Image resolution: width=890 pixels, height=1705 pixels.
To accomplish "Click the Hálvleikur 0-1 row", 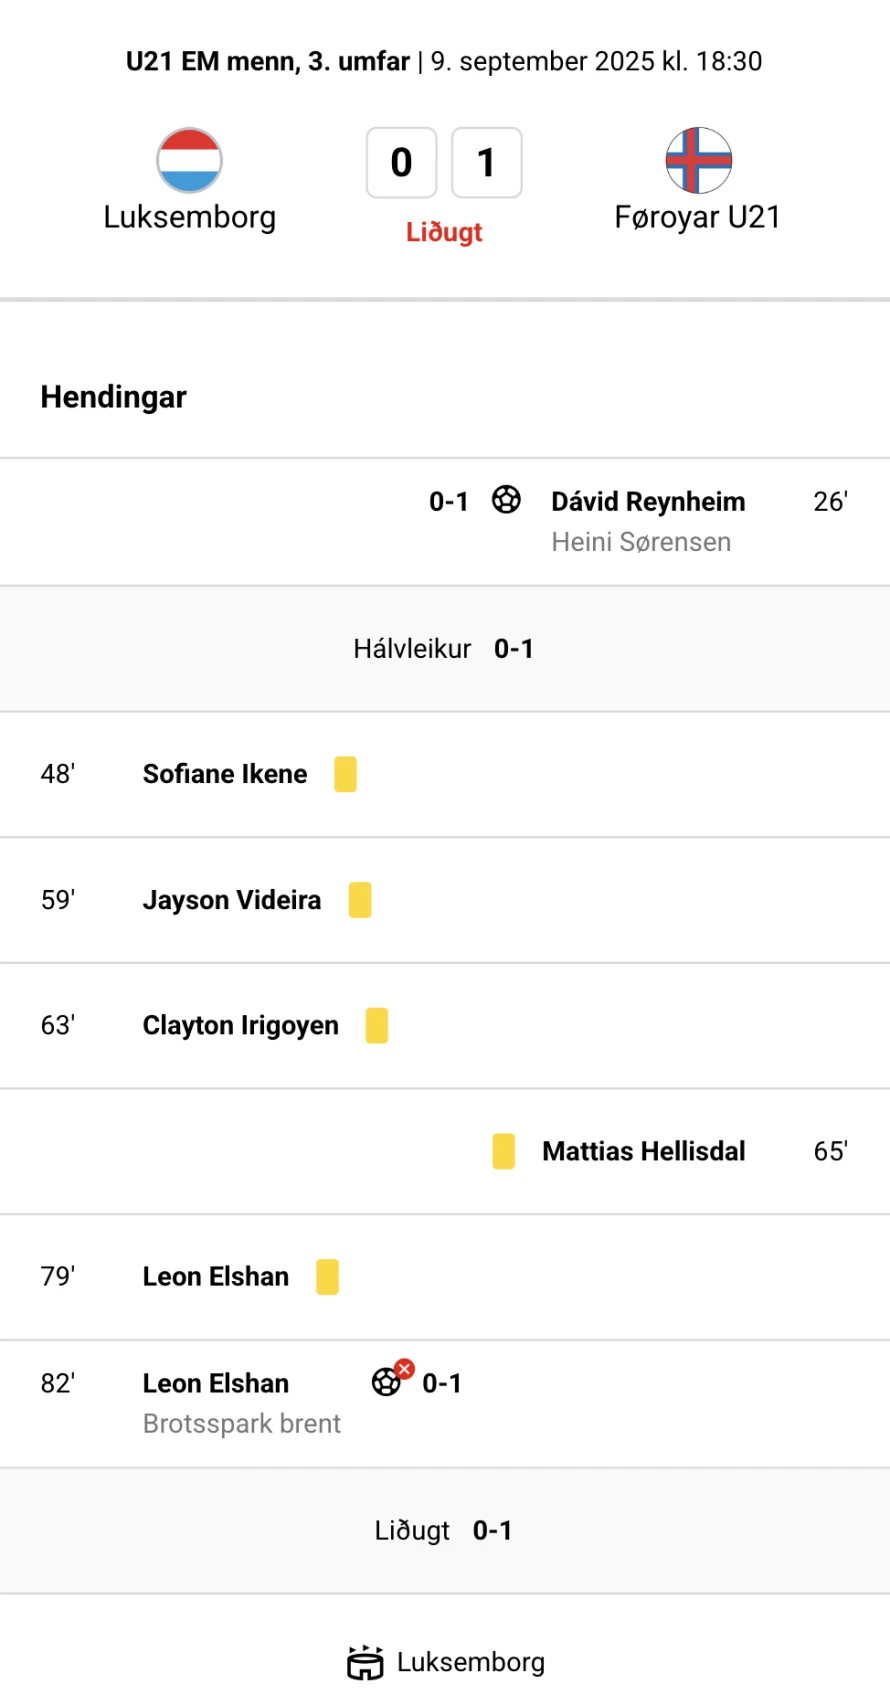I will click(x=445, y=649).
